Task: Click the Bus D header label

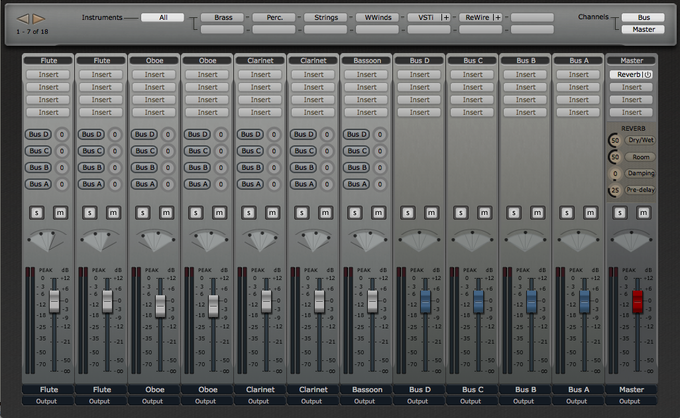Action: coord(419,61)
